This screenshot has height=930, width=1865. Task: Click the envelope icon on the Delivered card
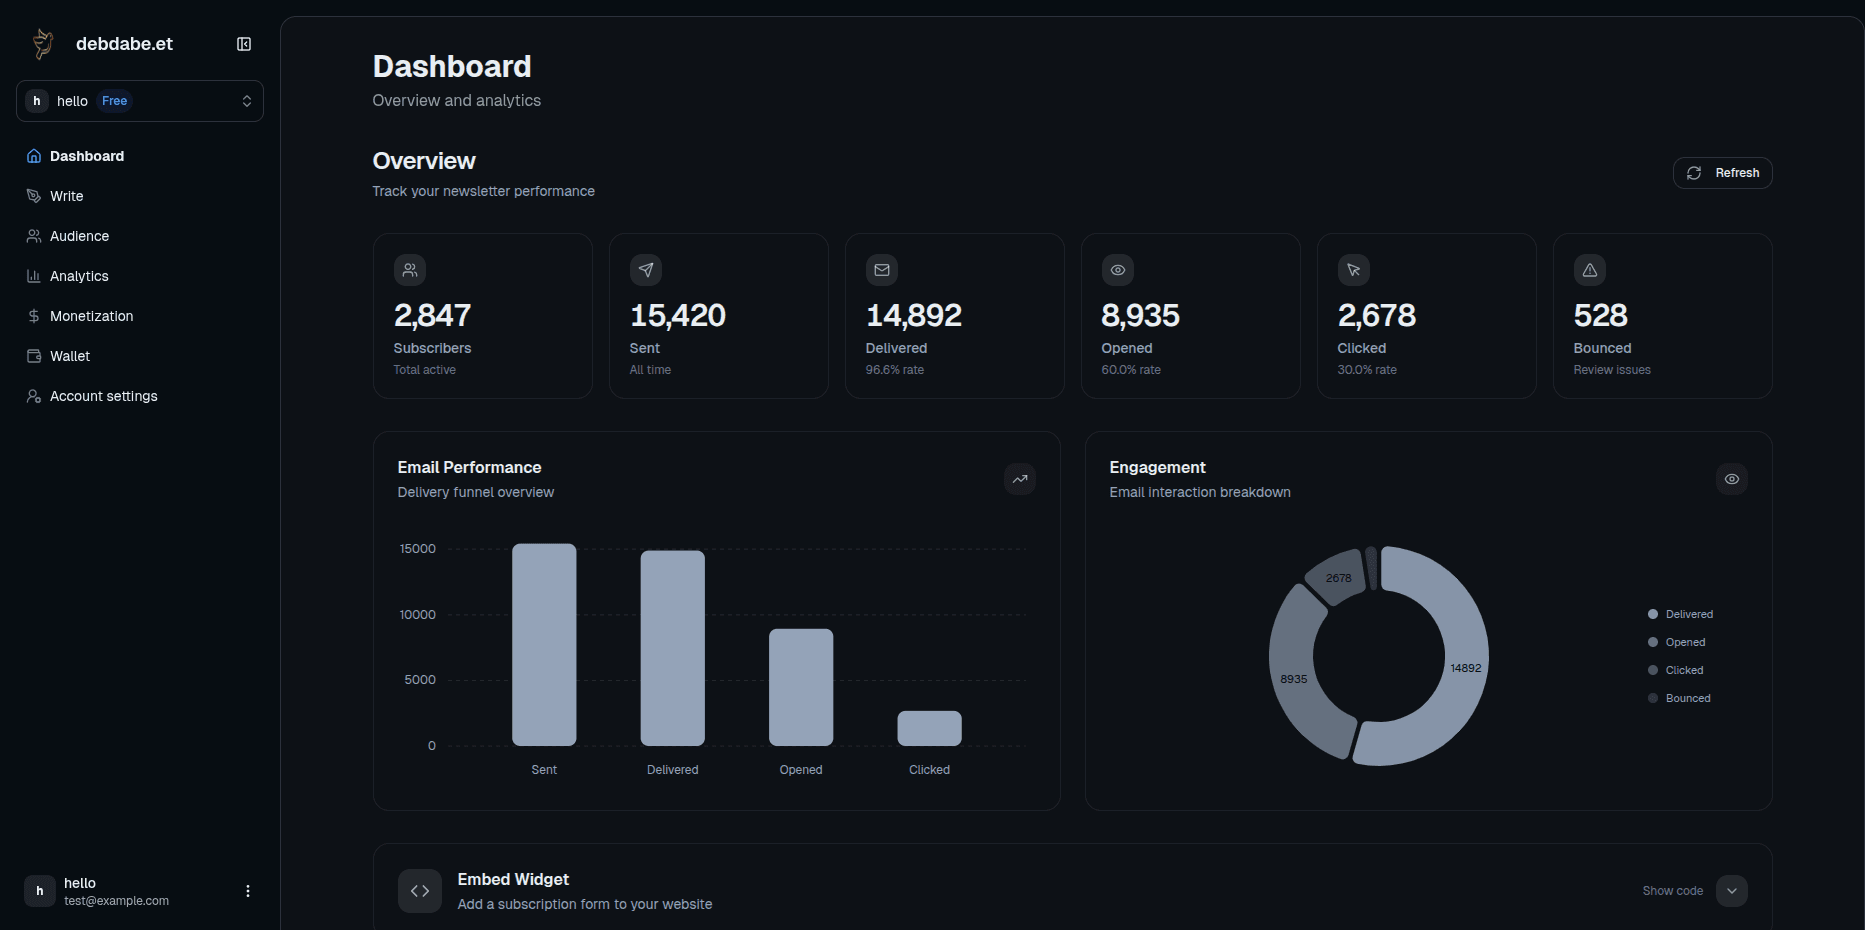(x=881, y=269)
